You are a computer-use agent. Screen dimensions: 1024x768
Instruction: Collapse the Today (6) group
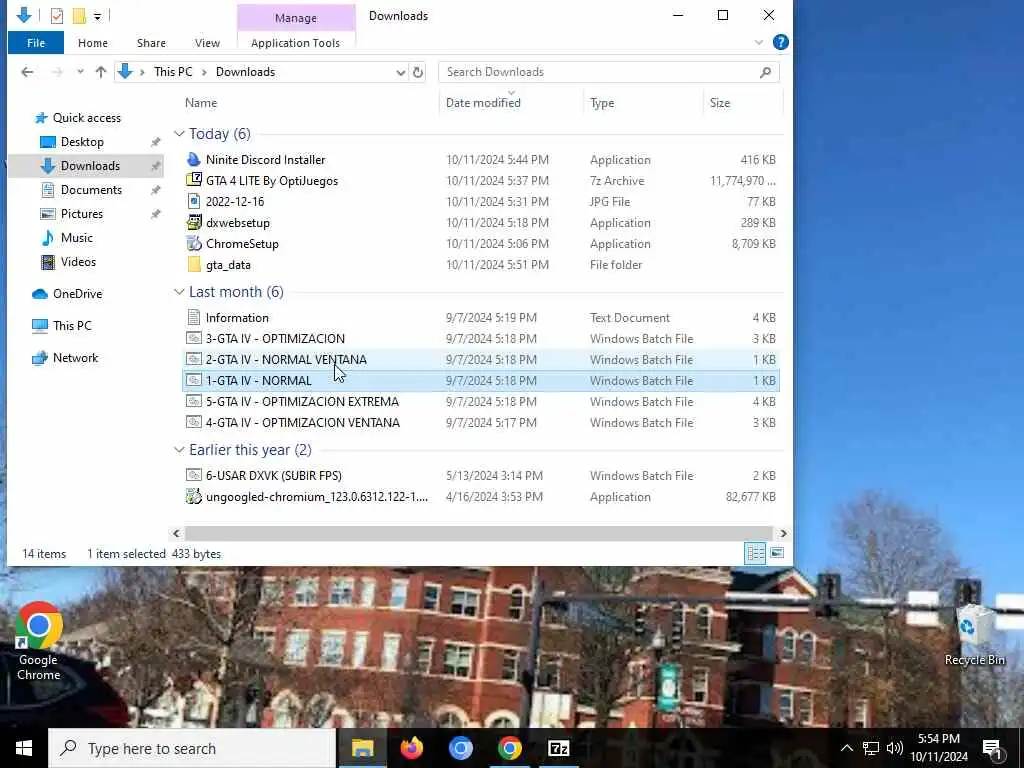[179, 134]
